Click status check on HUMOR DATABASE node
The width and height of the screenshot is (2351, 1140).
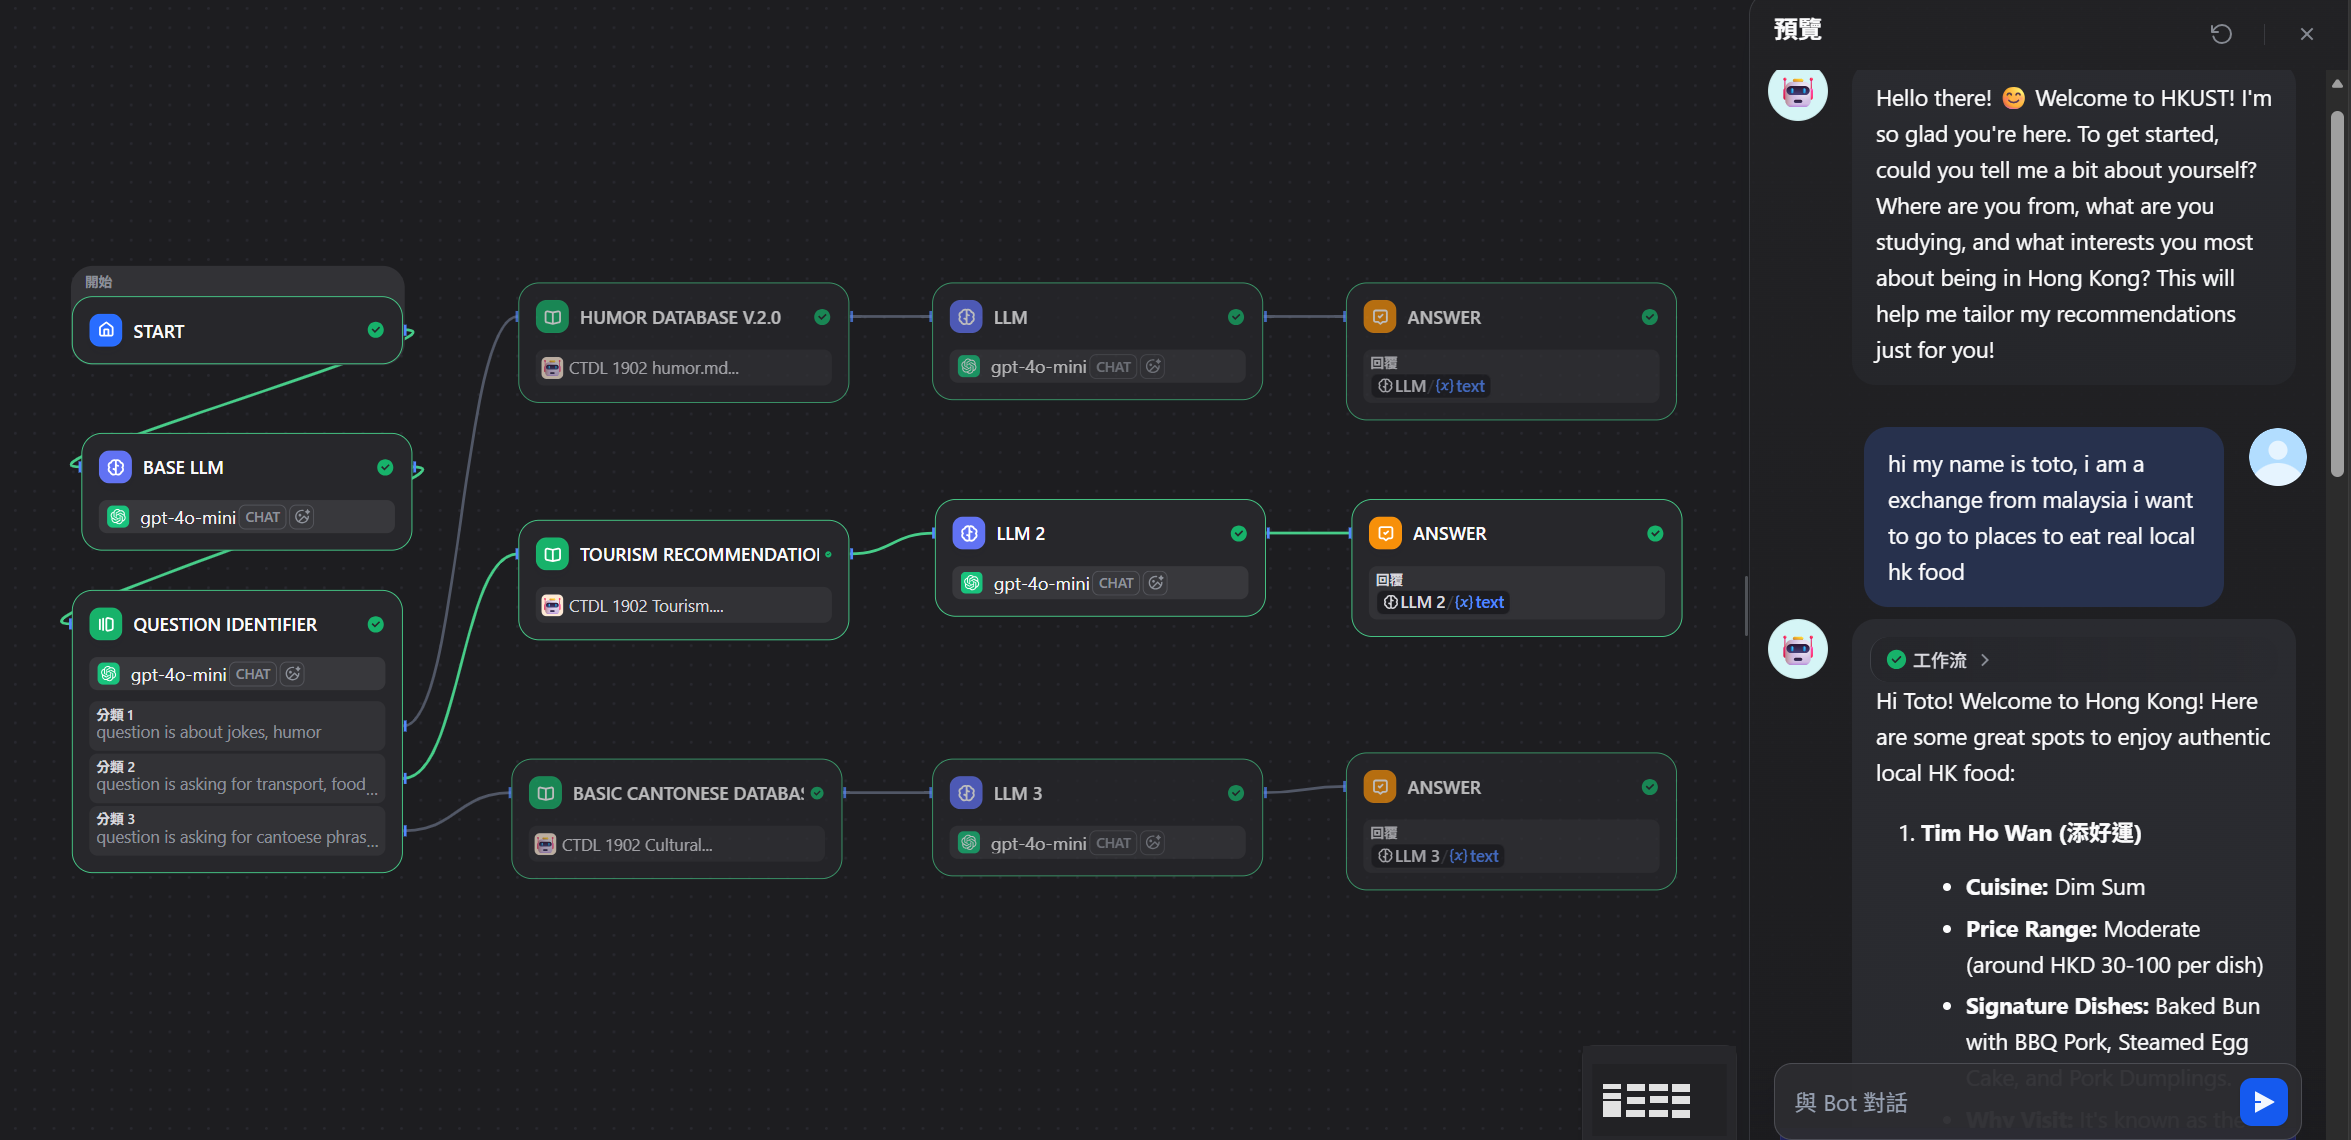pyautogui.click(x=822, y=317)
